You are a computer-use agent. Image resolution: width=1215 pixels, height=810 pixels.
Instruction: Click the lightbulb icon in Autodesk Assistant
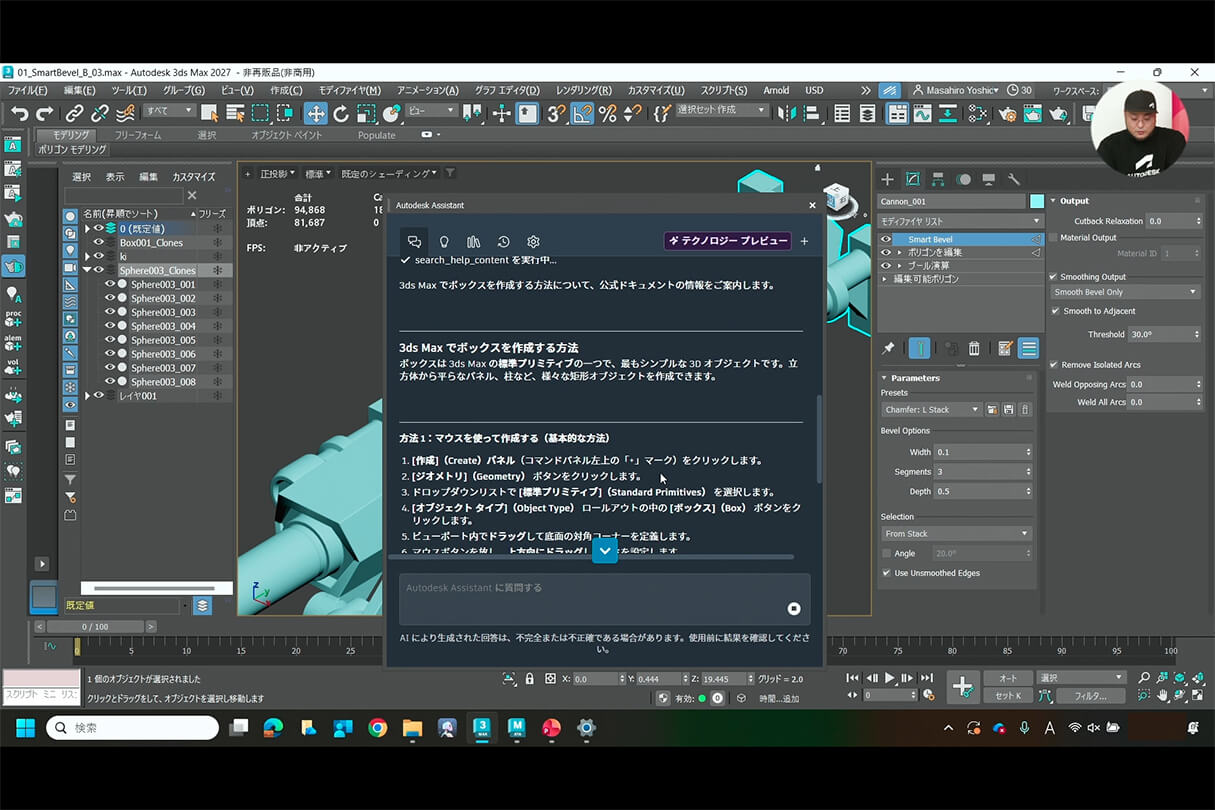tap(444, 241)
